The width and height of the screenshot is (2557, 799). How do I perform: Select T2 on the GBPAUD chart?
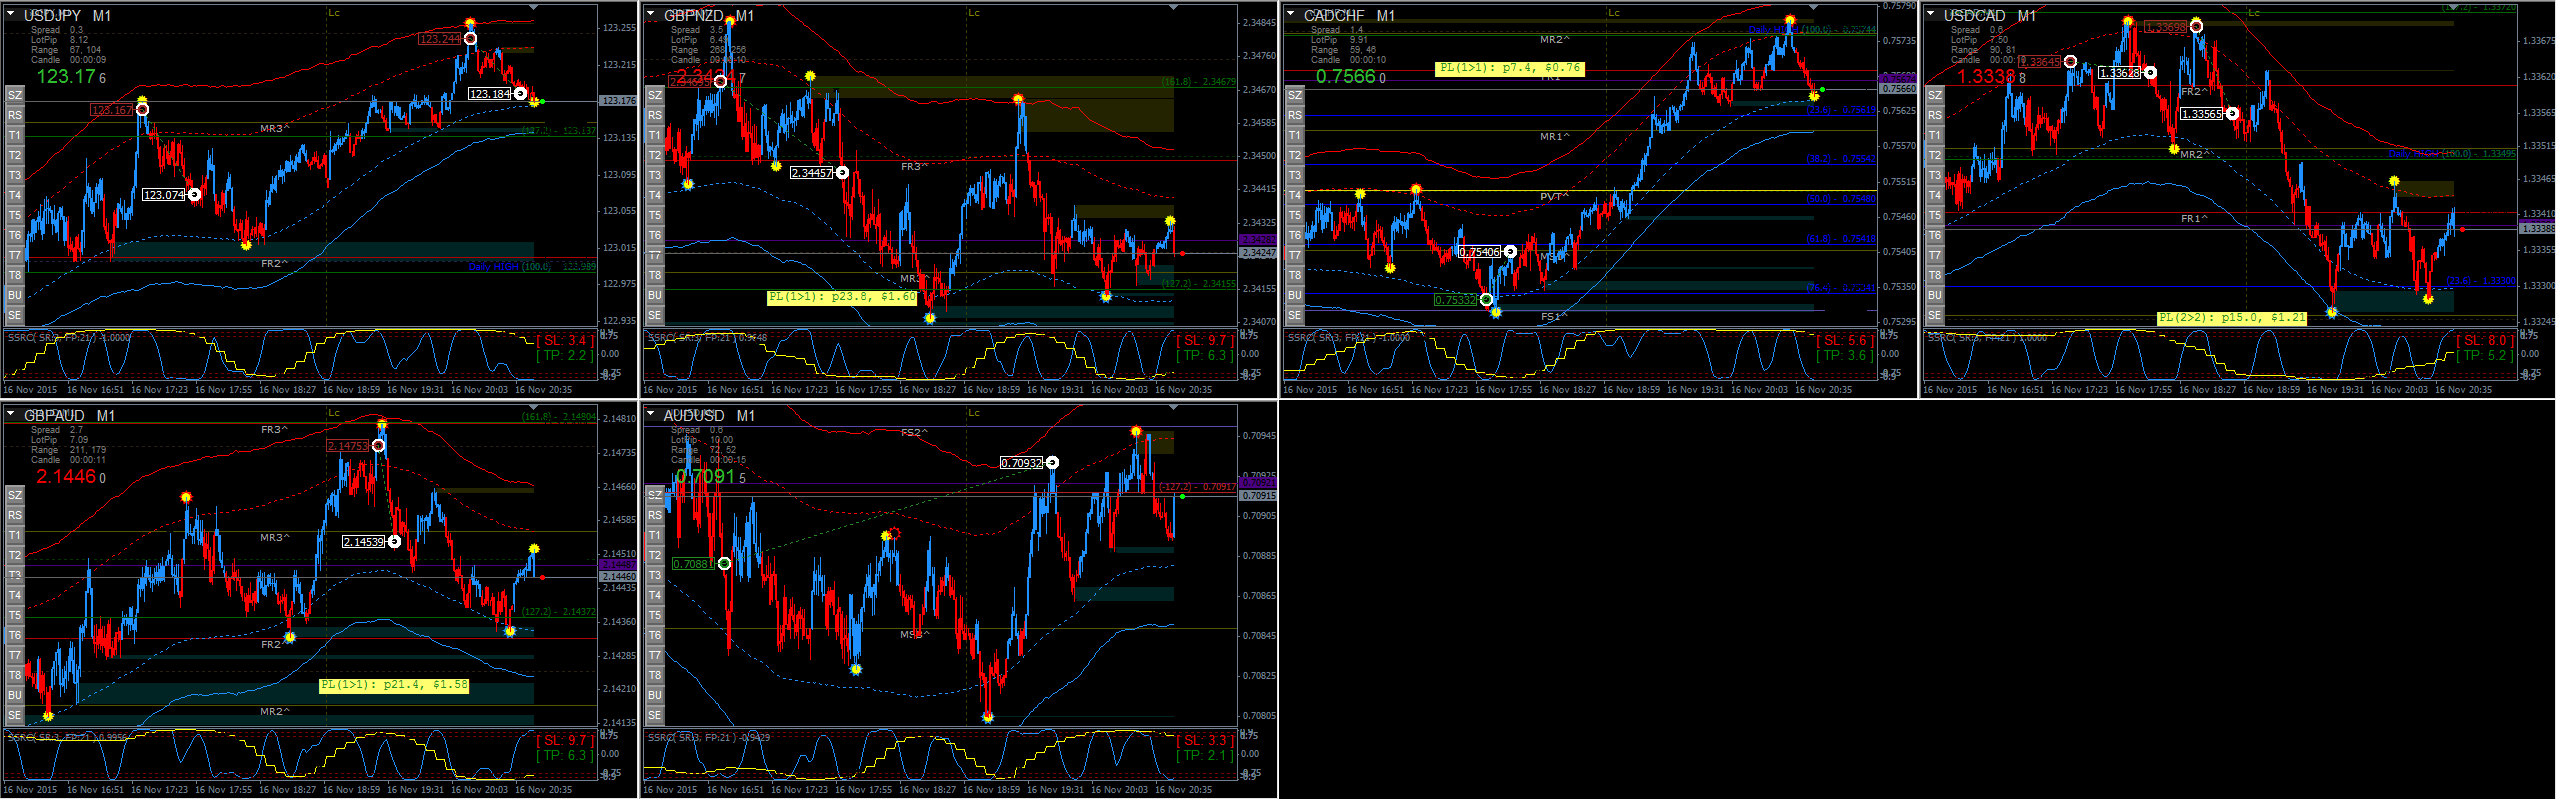point(15,555)
